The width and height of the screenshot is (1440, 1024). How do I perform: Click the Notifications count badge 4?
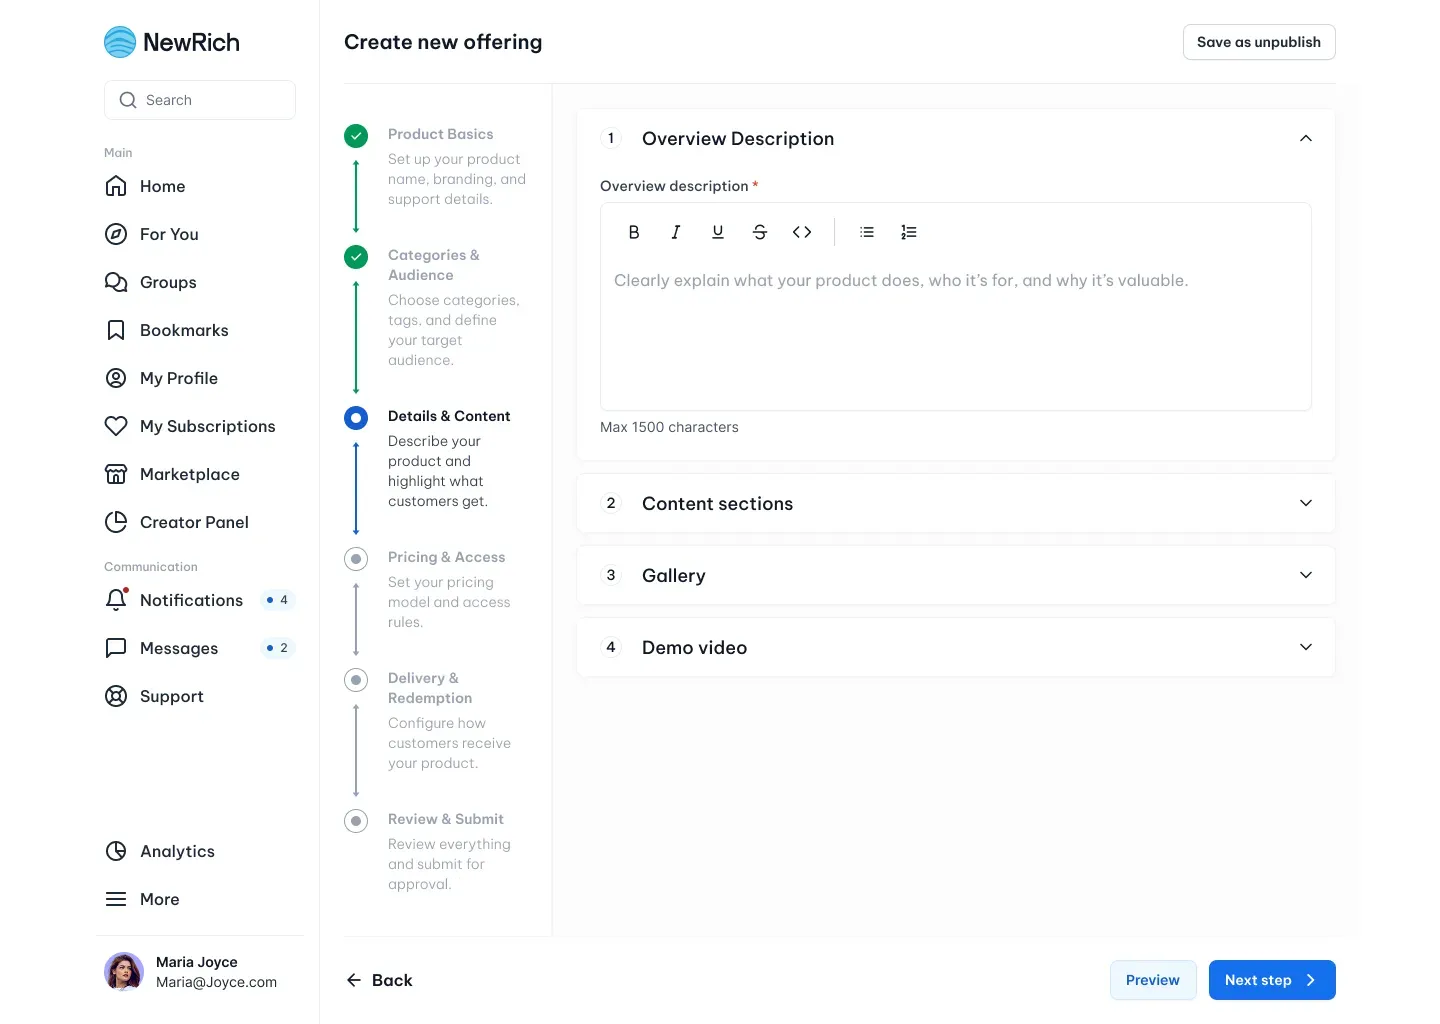[277, 600]
